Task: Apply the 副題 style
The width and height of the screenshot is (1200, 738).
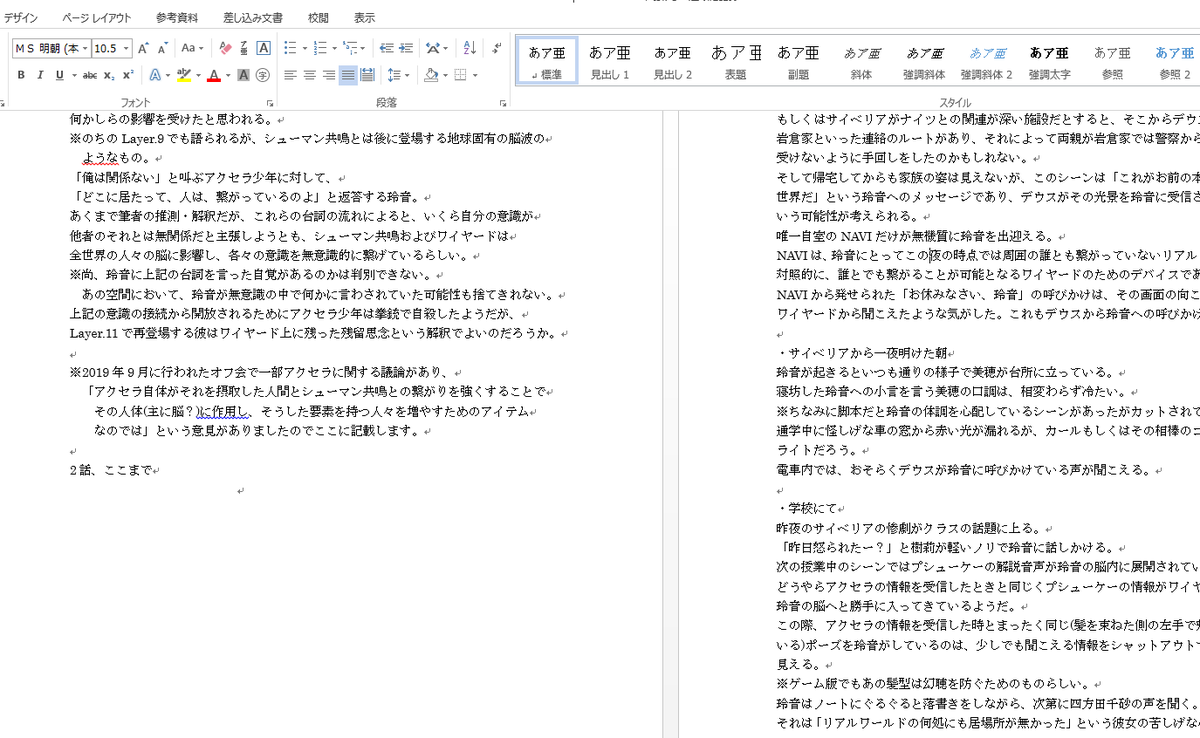Action: coord(798,61)
